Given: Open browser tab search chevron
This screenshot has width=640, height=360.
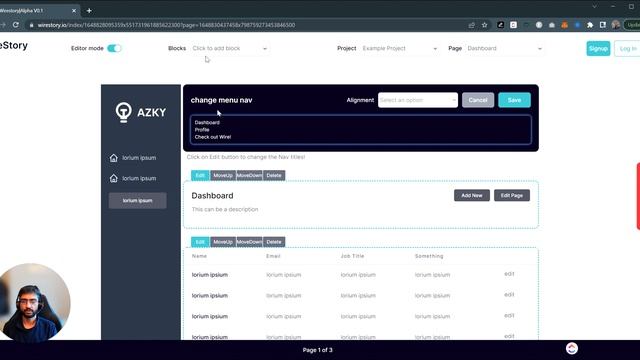Looking at the screenshot, I should (x=595, y=7).
